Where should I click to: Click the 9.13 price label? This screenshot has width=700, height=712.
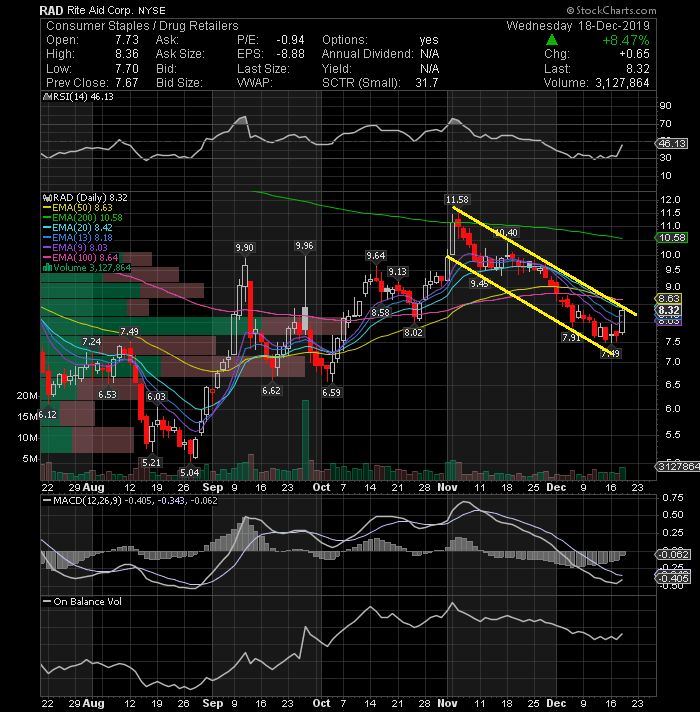[398, 272]
